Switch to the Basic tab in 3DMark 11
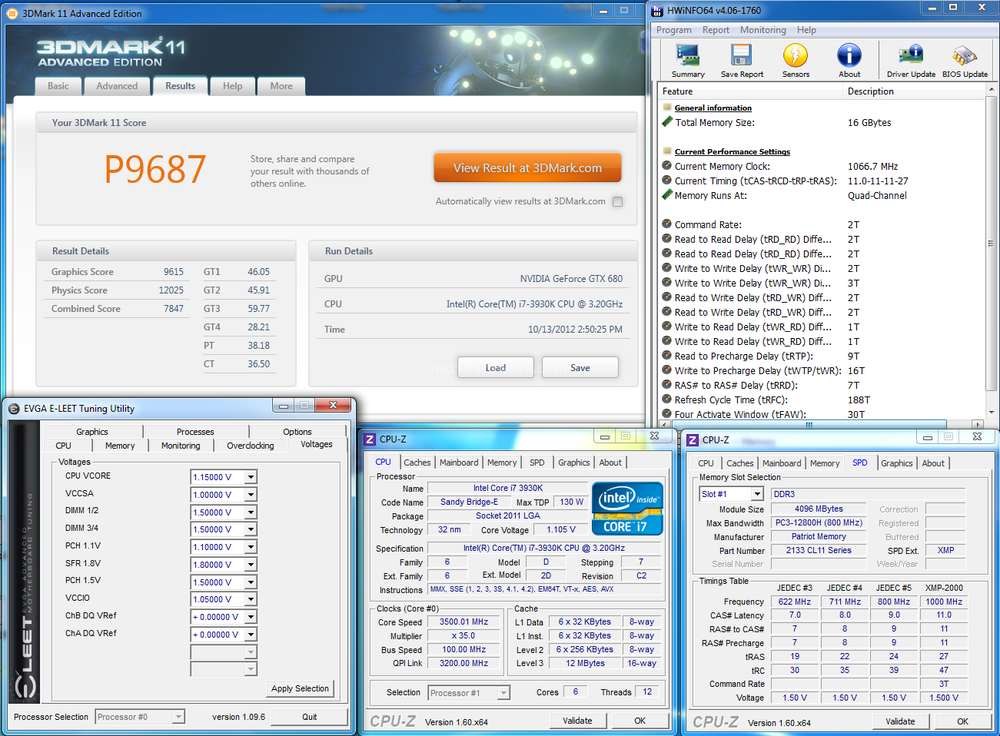The width and height of the screenshot is (1000, 736). pyautogui.click(x=58, y=86)
